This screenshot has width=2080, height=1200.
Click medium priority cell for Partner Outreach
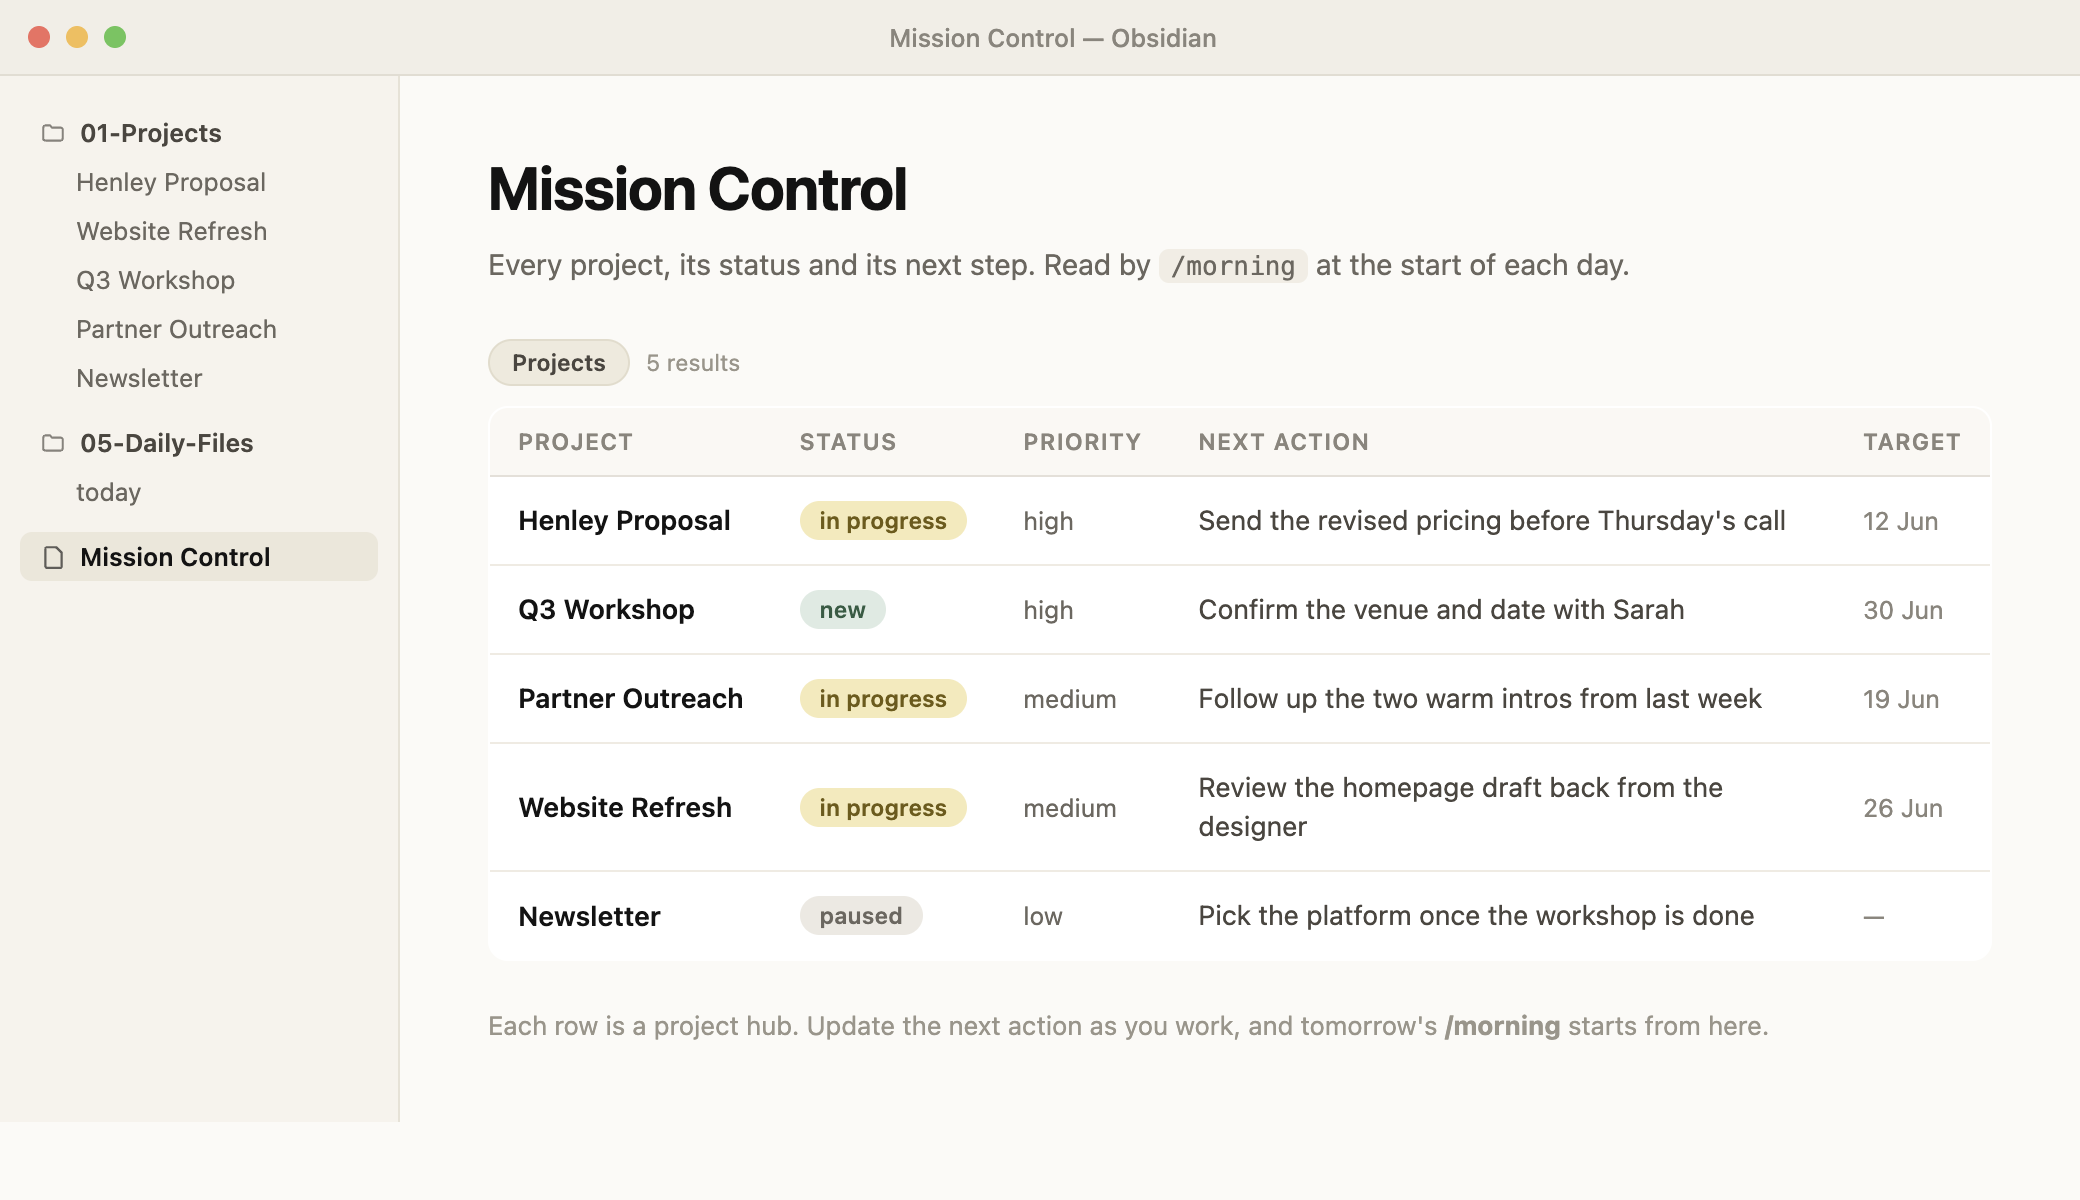[1069, 699]
